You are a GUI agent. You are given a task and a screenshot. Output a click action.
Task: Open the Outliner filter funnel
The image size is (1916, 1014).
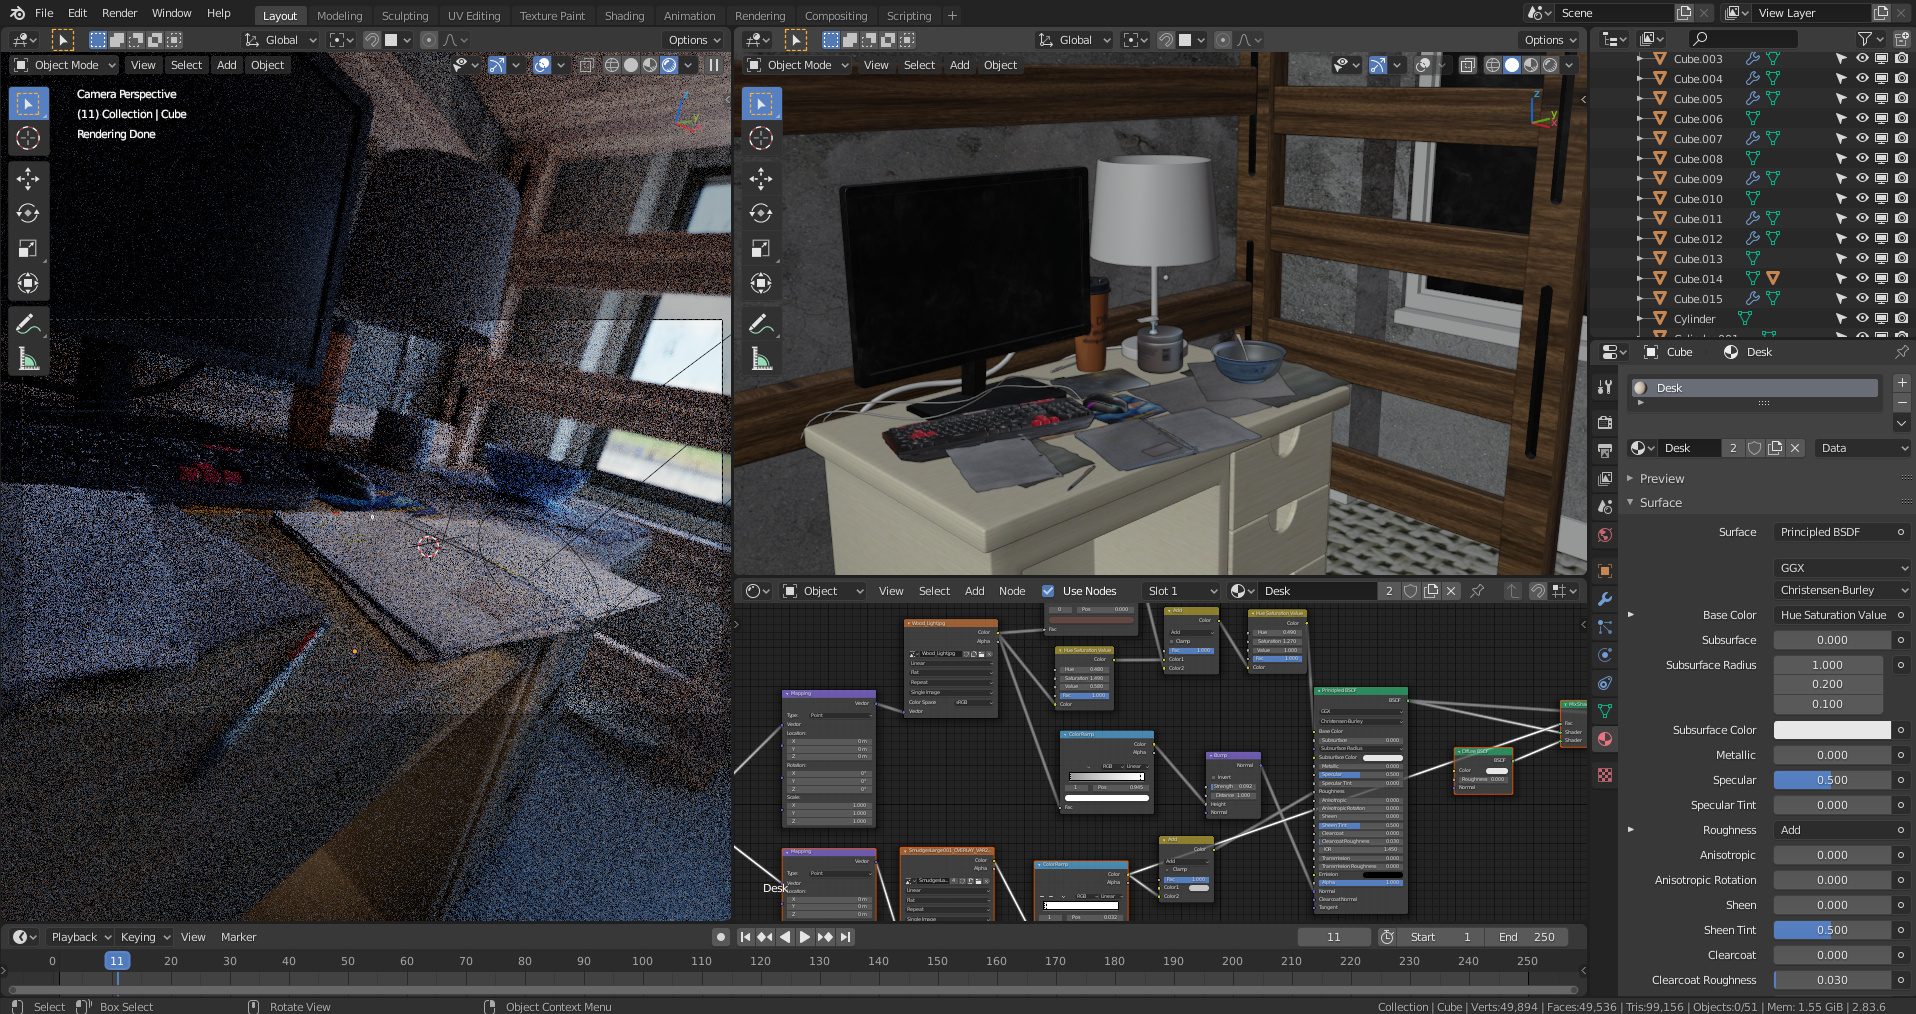tap(1865, 39)
